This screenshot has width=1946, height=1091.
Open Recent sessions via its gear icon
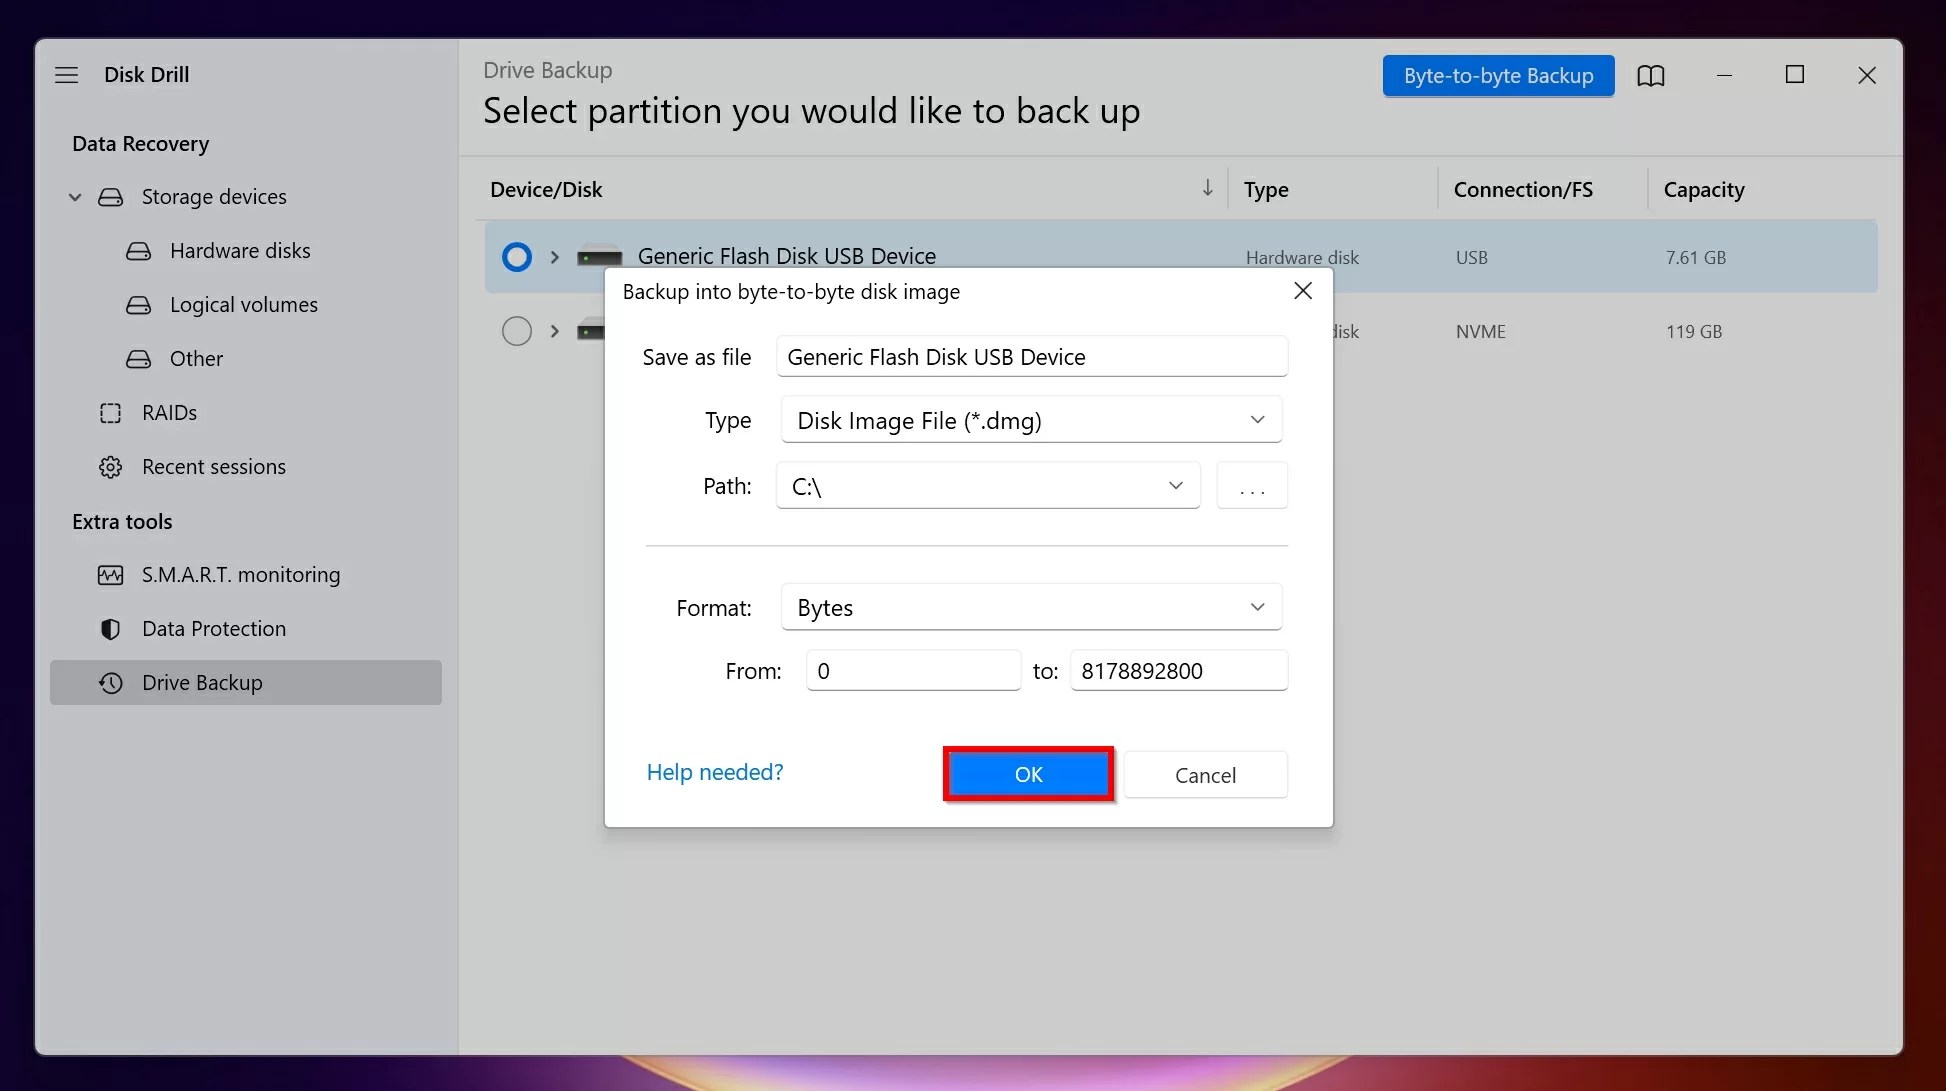[110, 466]
